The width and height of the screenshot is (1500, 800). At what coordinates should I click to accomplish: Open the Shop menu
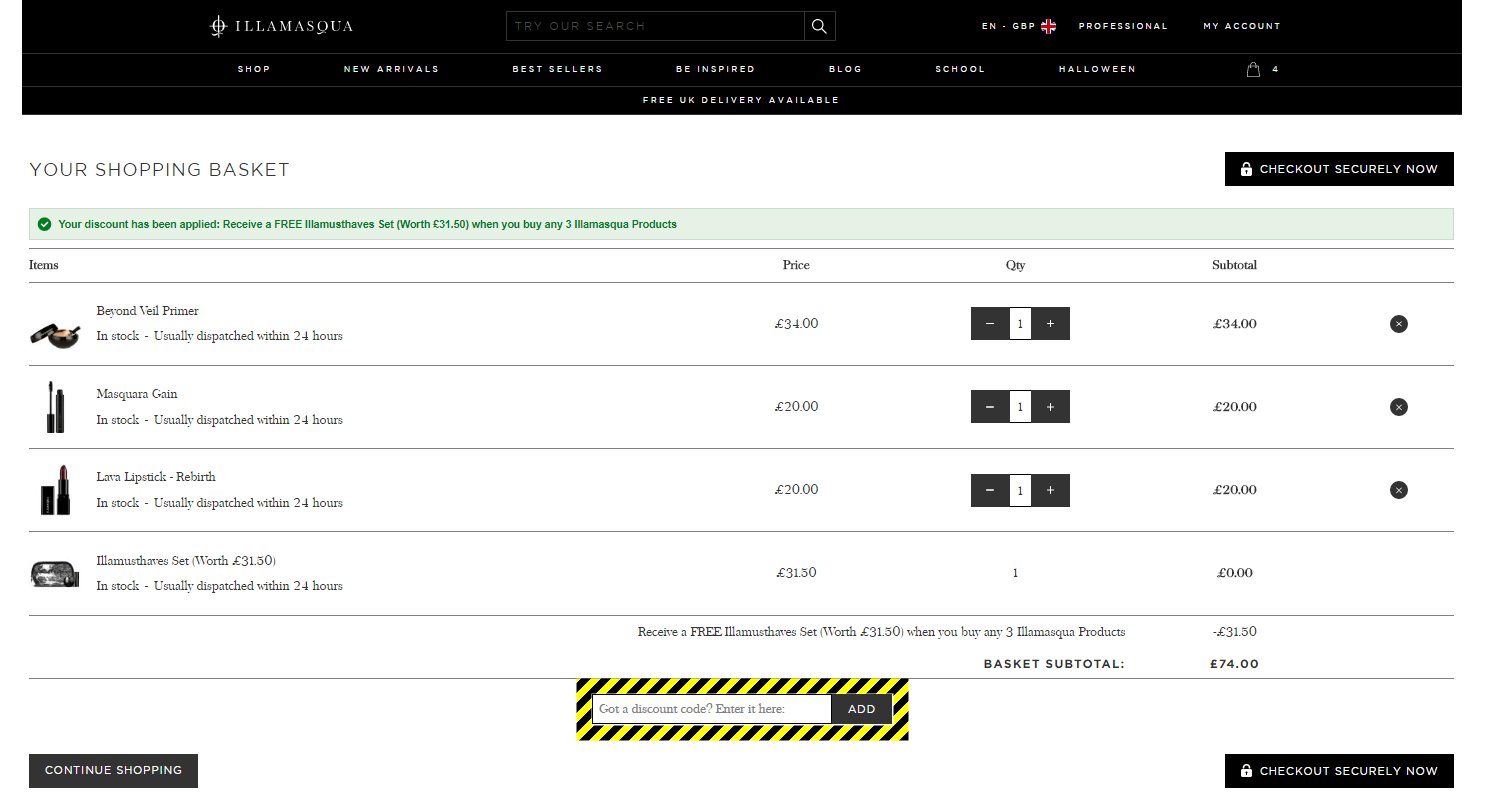pos(254,69)
